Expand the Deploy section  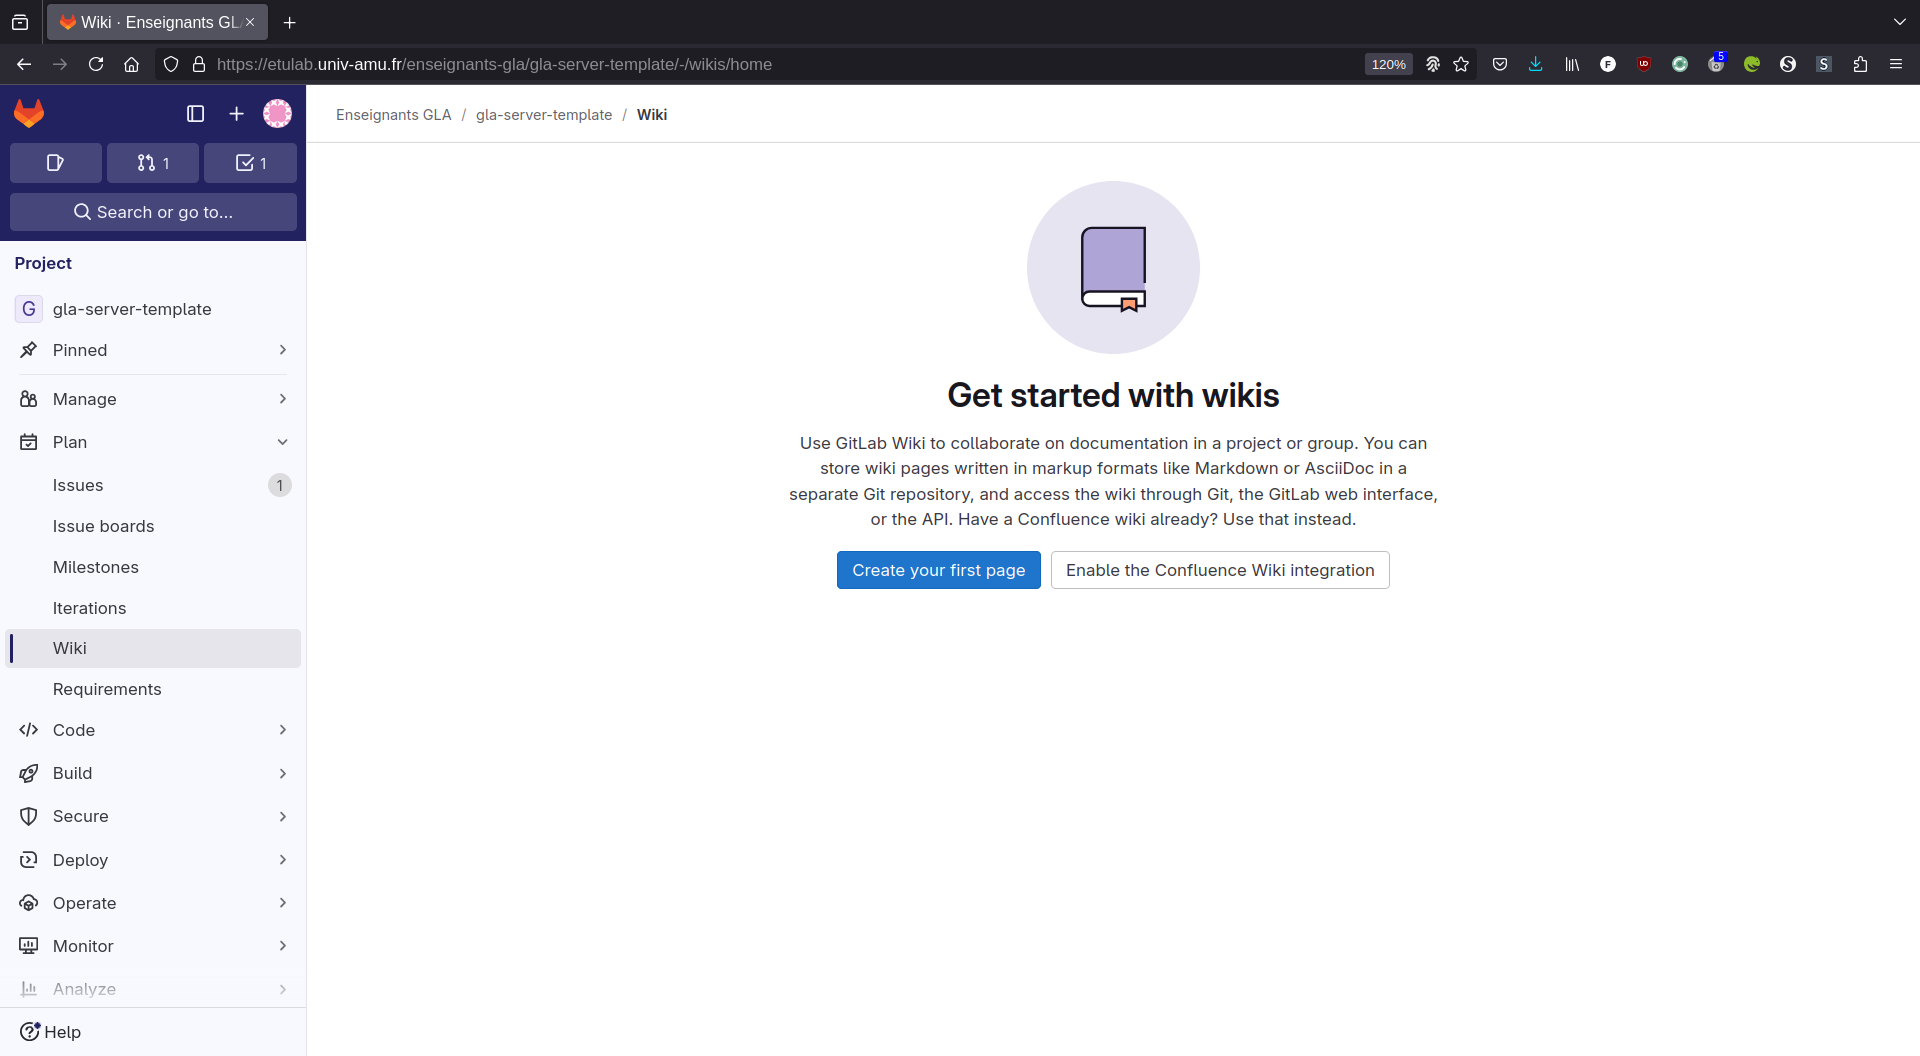click(x=153, y=860)
